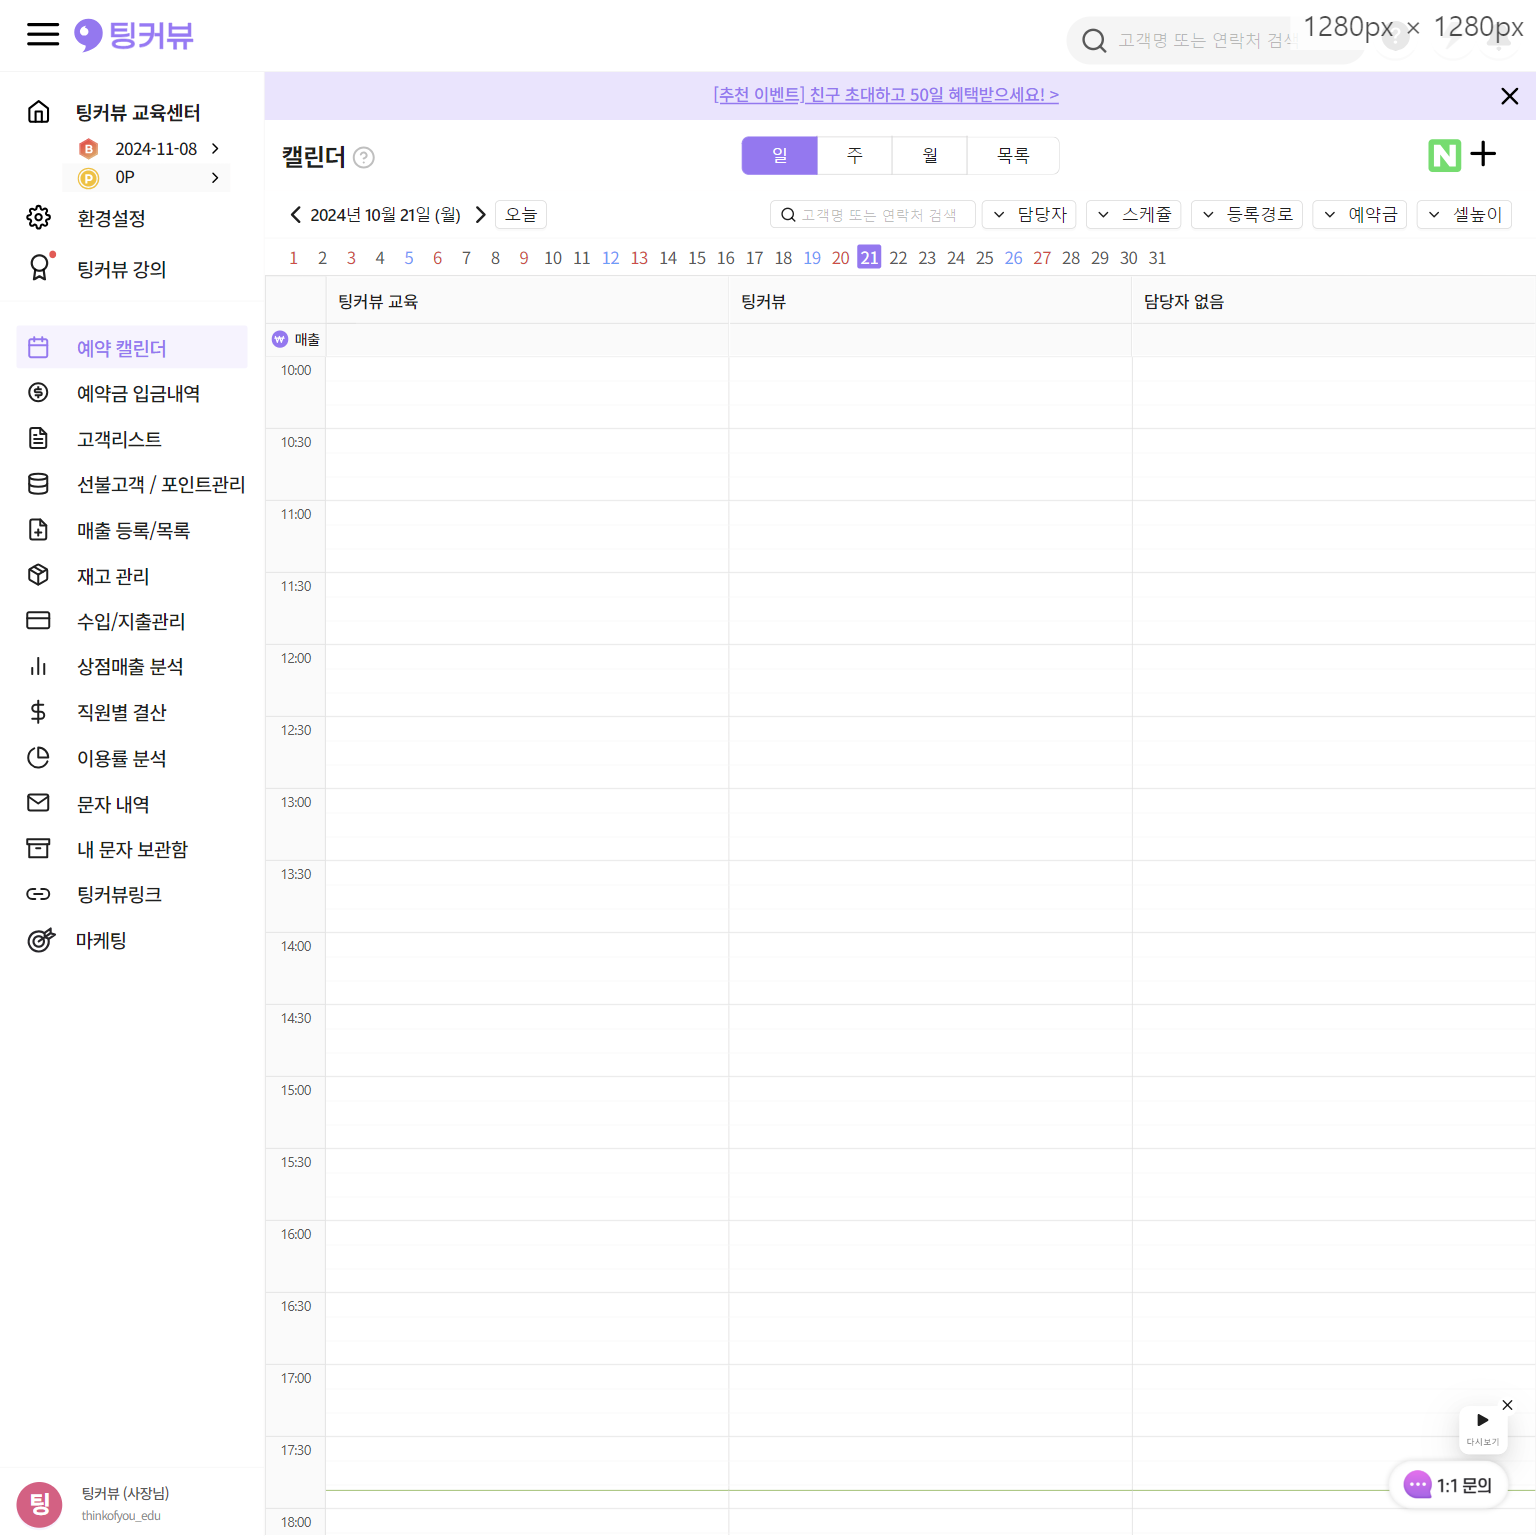The width and height of the screenshot is (1536, 1536).
Task: Select day 21 in date strip
Action: click(x=869, y=258)
